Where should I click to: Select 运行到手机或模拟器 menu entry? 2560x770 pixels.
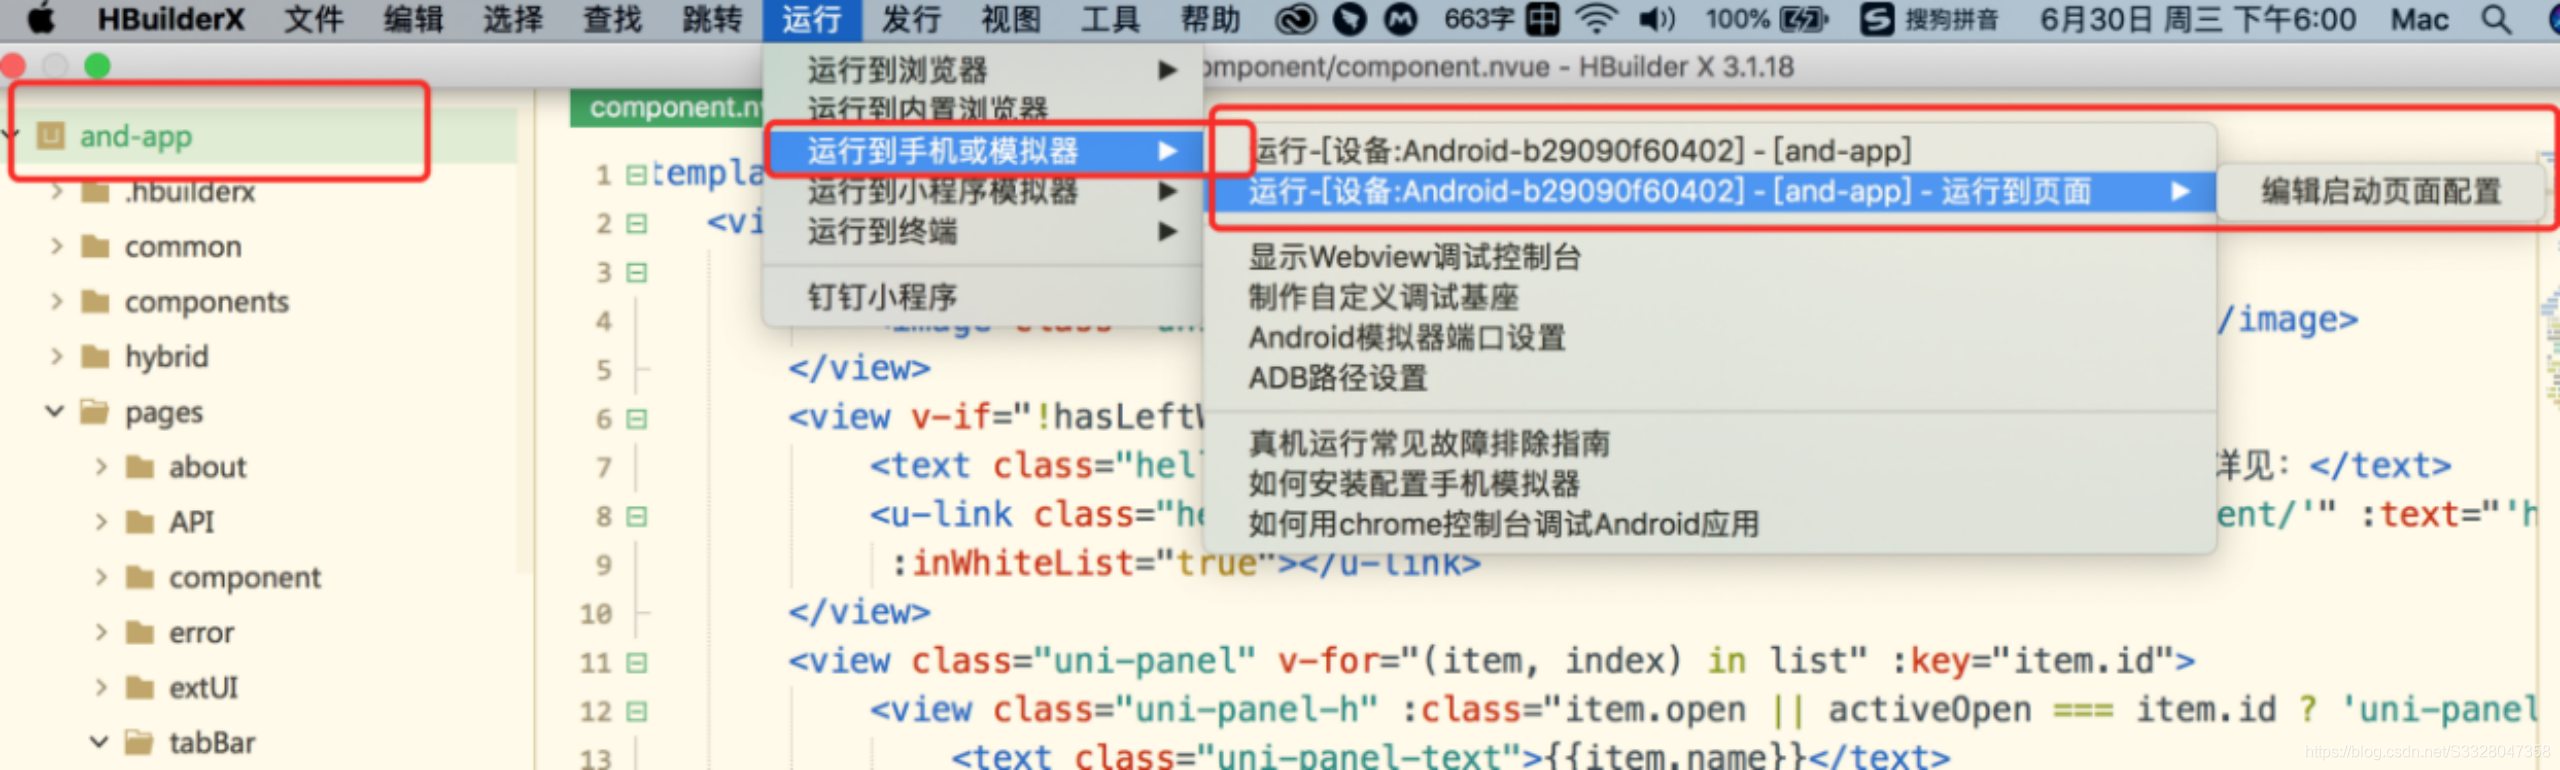[983, 151]
